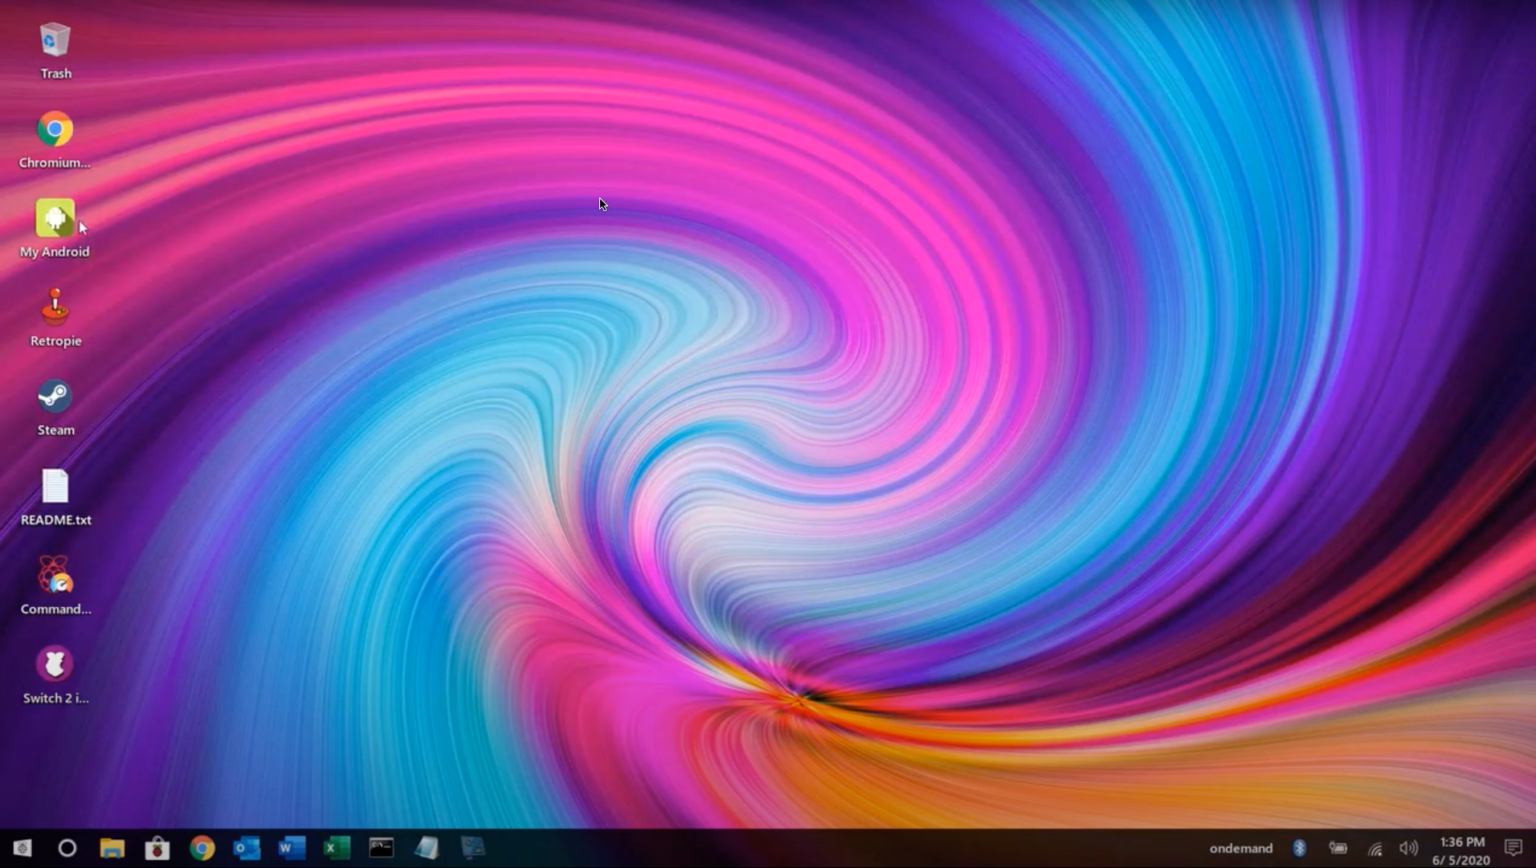Click the Bluetooth tray icon

(x=1299, y=848)
